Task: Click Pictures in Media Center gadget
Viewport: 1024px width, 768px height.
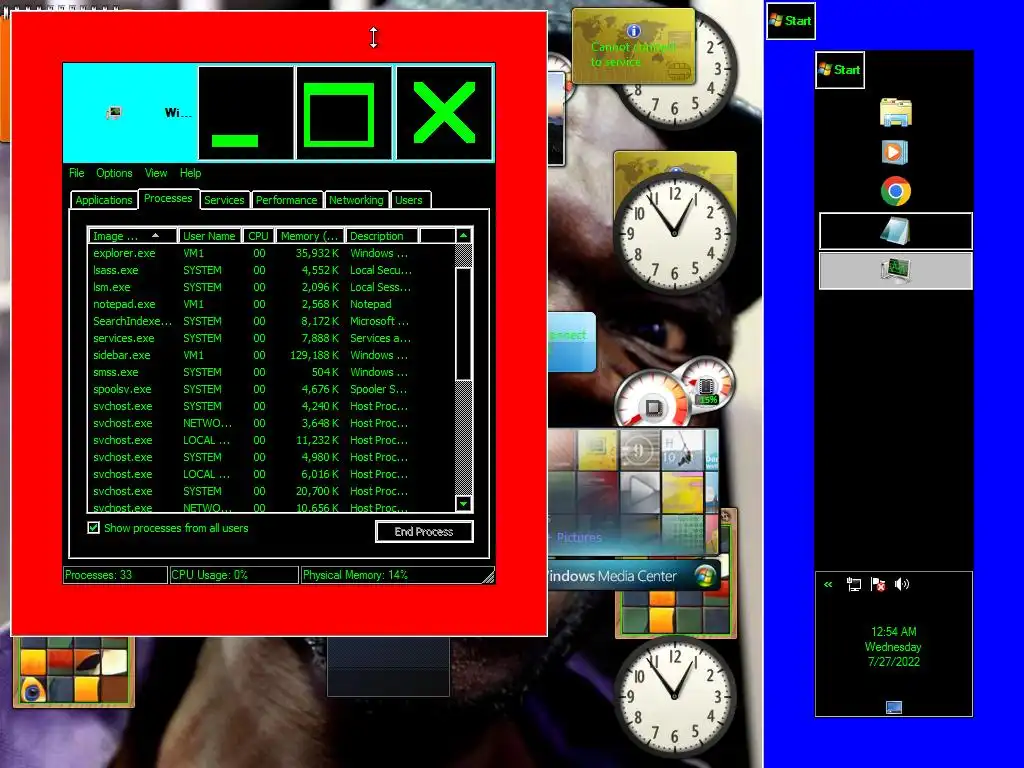Action: [579, 537]
